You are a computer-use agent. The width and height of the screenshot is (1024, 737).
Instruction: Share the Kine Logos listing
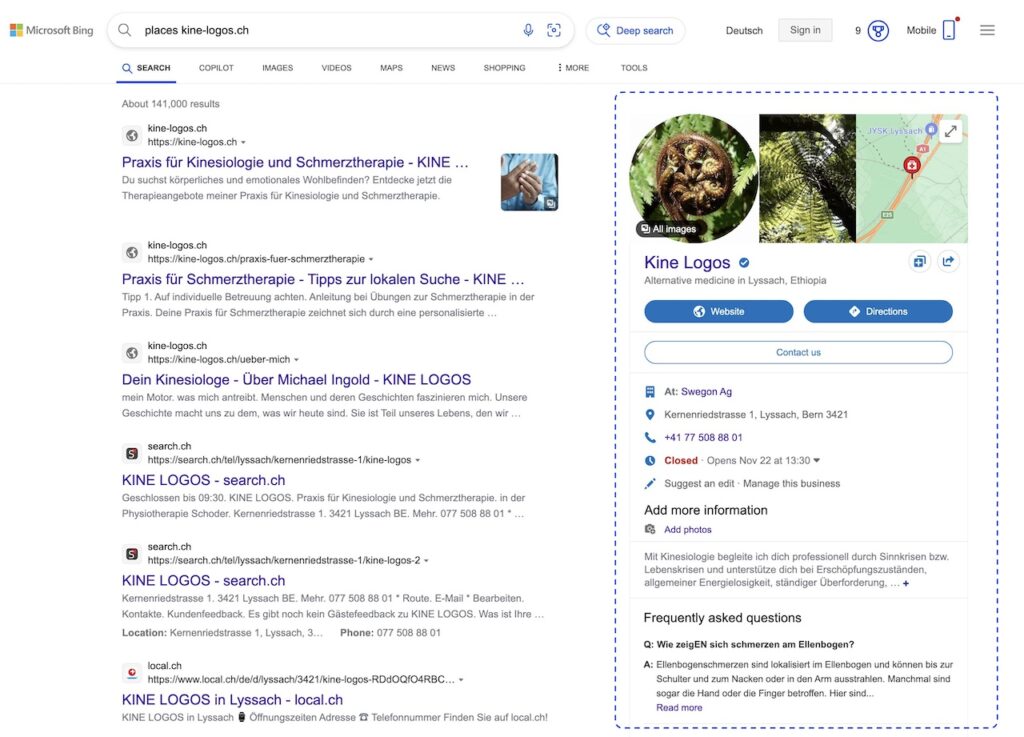pyautogui.click(x=948, y=262)
